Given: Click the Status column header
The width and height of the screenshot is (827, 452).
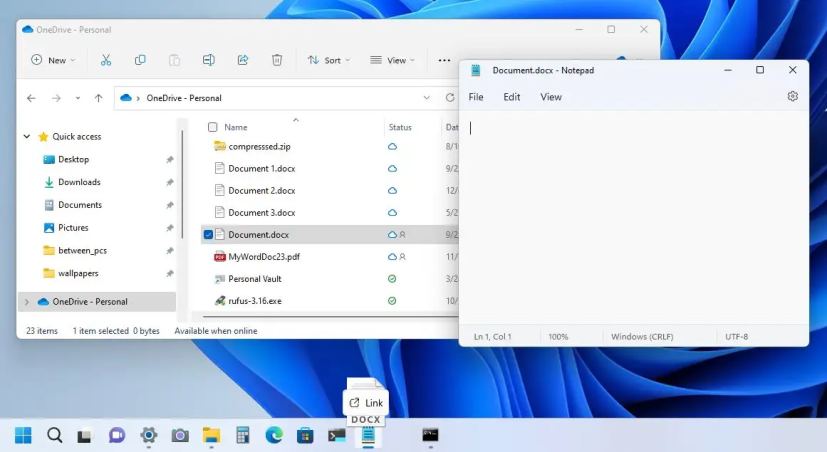Looking at the screenshot, I should pos(400,127).
